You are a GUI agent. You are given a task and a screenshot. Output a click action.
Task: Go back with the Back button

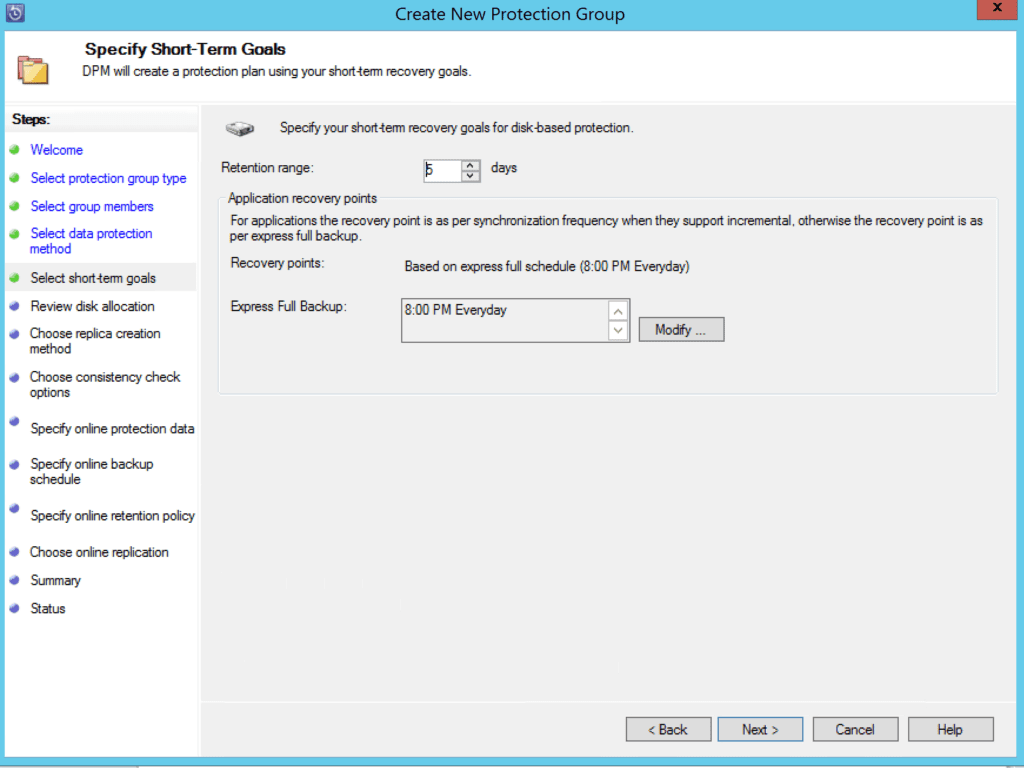(x=668, y=729)
